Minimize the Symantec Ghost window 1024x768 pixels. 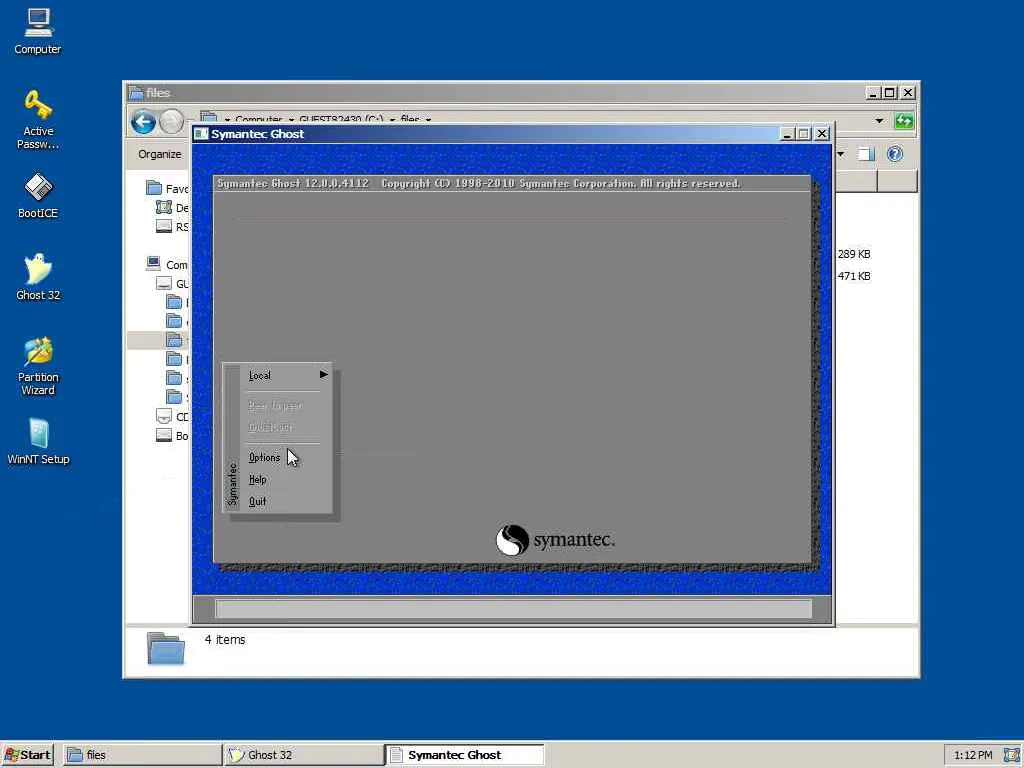[787, 134]
